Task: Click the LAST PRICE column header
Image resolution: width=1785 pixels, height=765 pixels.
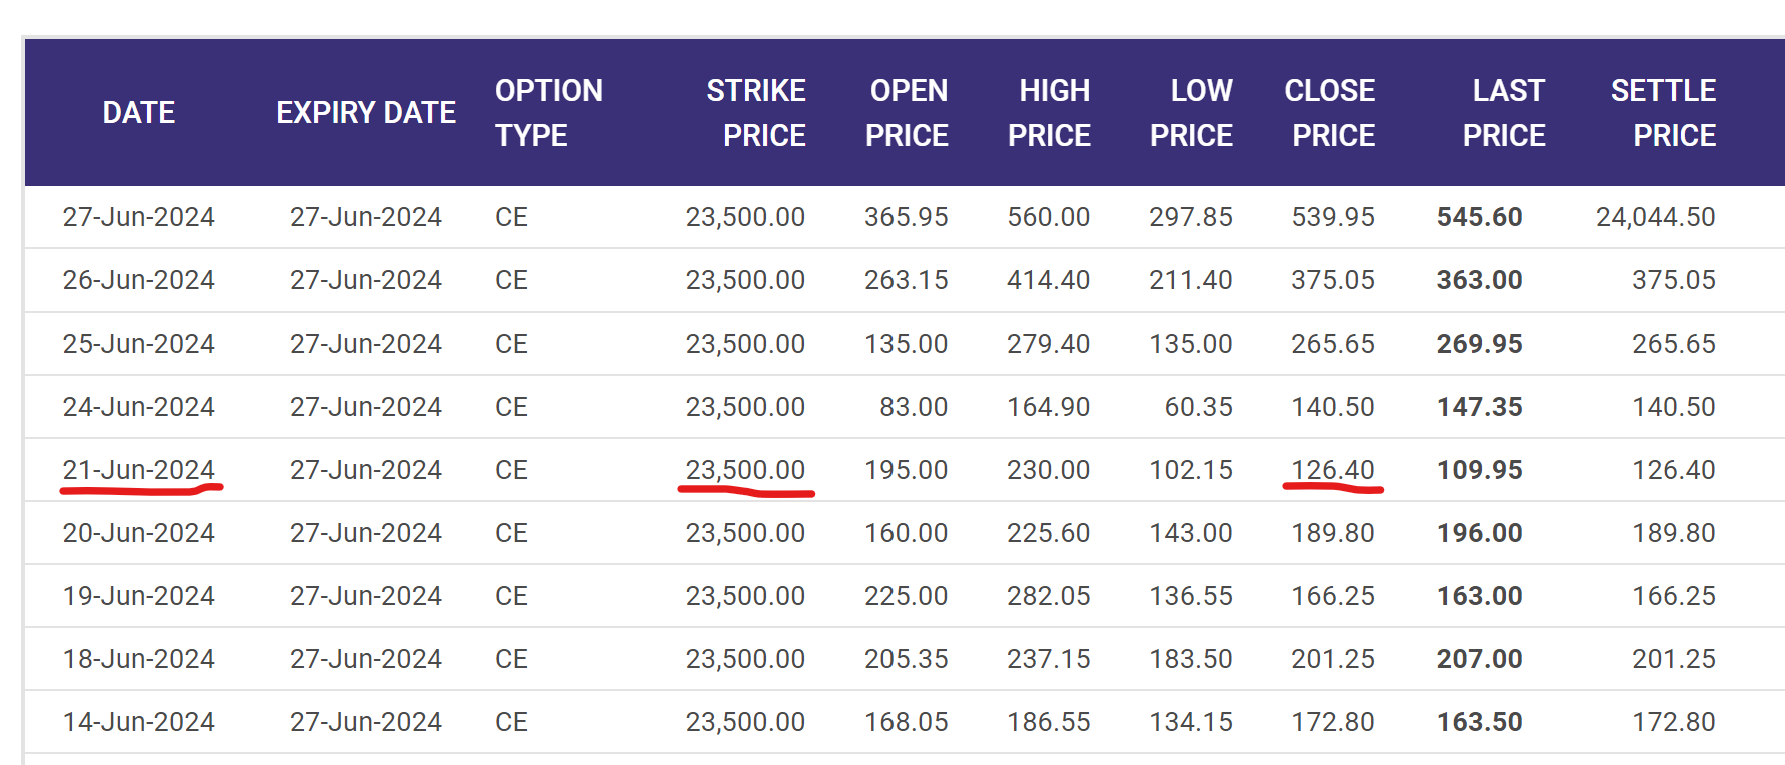Action: tap(1505, 112)
